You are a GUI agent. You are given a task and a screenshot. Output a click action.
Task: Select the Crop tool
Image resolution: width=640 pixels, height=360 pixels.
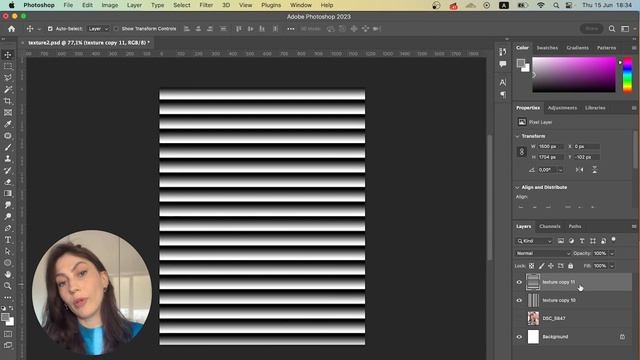point(8,101)
